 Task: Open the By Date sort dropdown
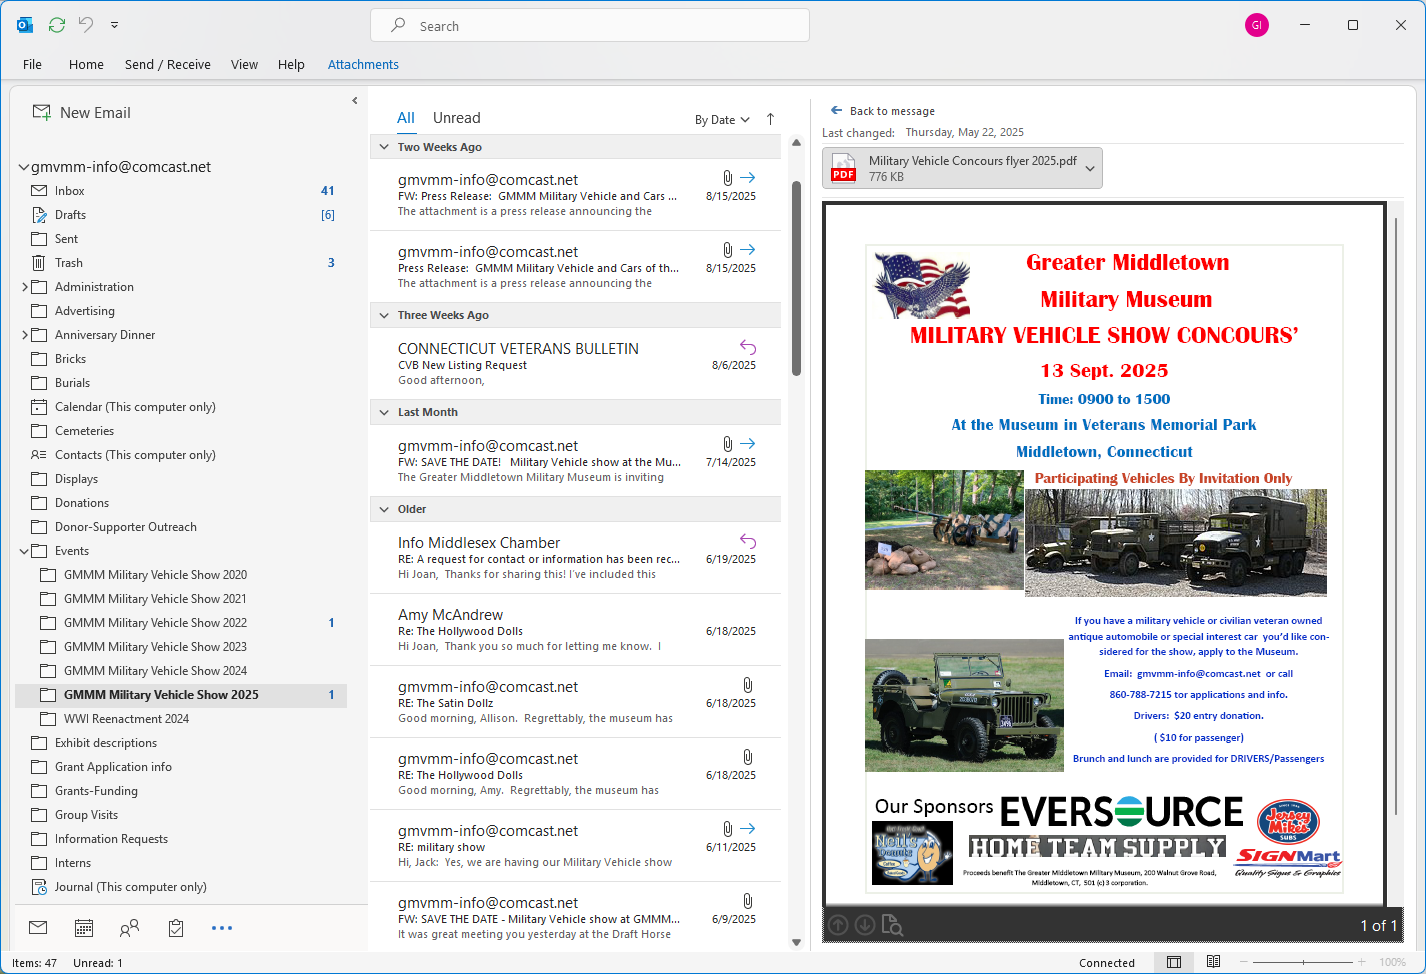point(722,120)
